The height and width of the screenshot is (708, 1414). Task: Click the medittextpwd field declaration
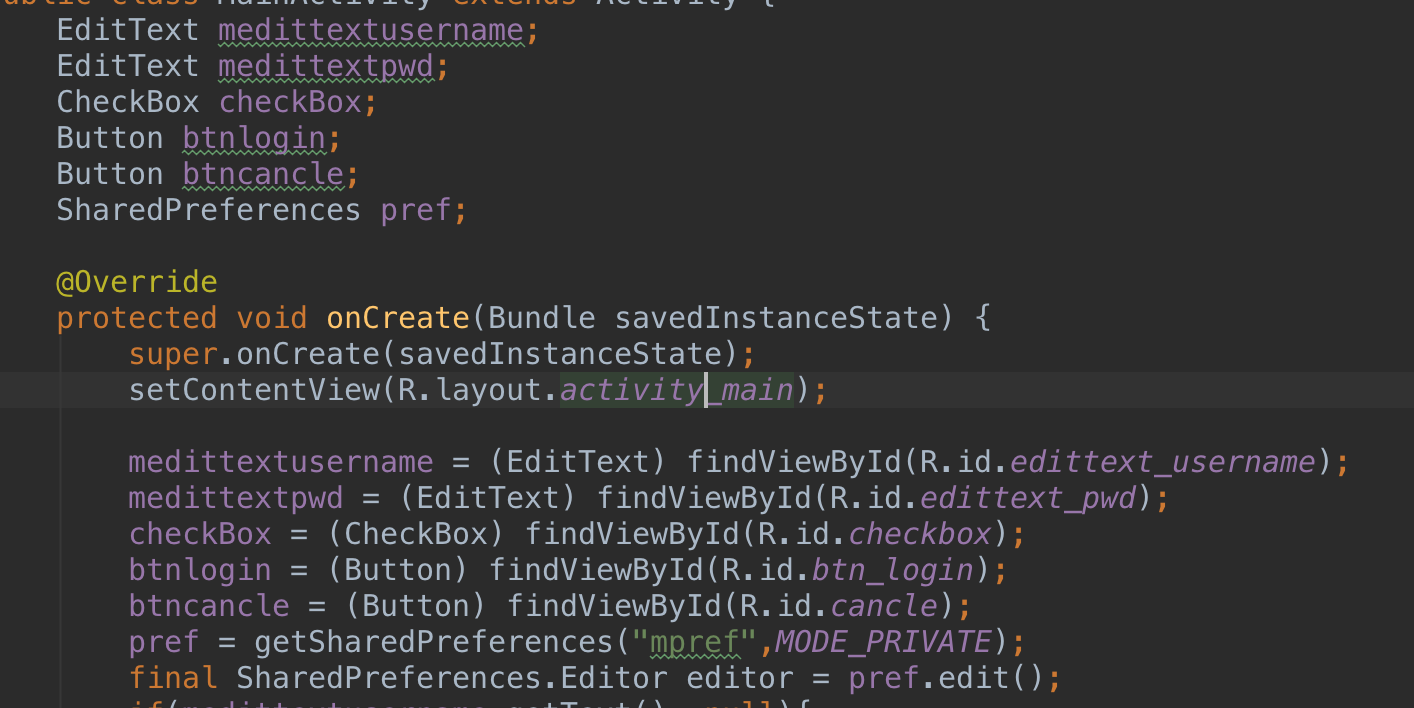tap(326, 66)
